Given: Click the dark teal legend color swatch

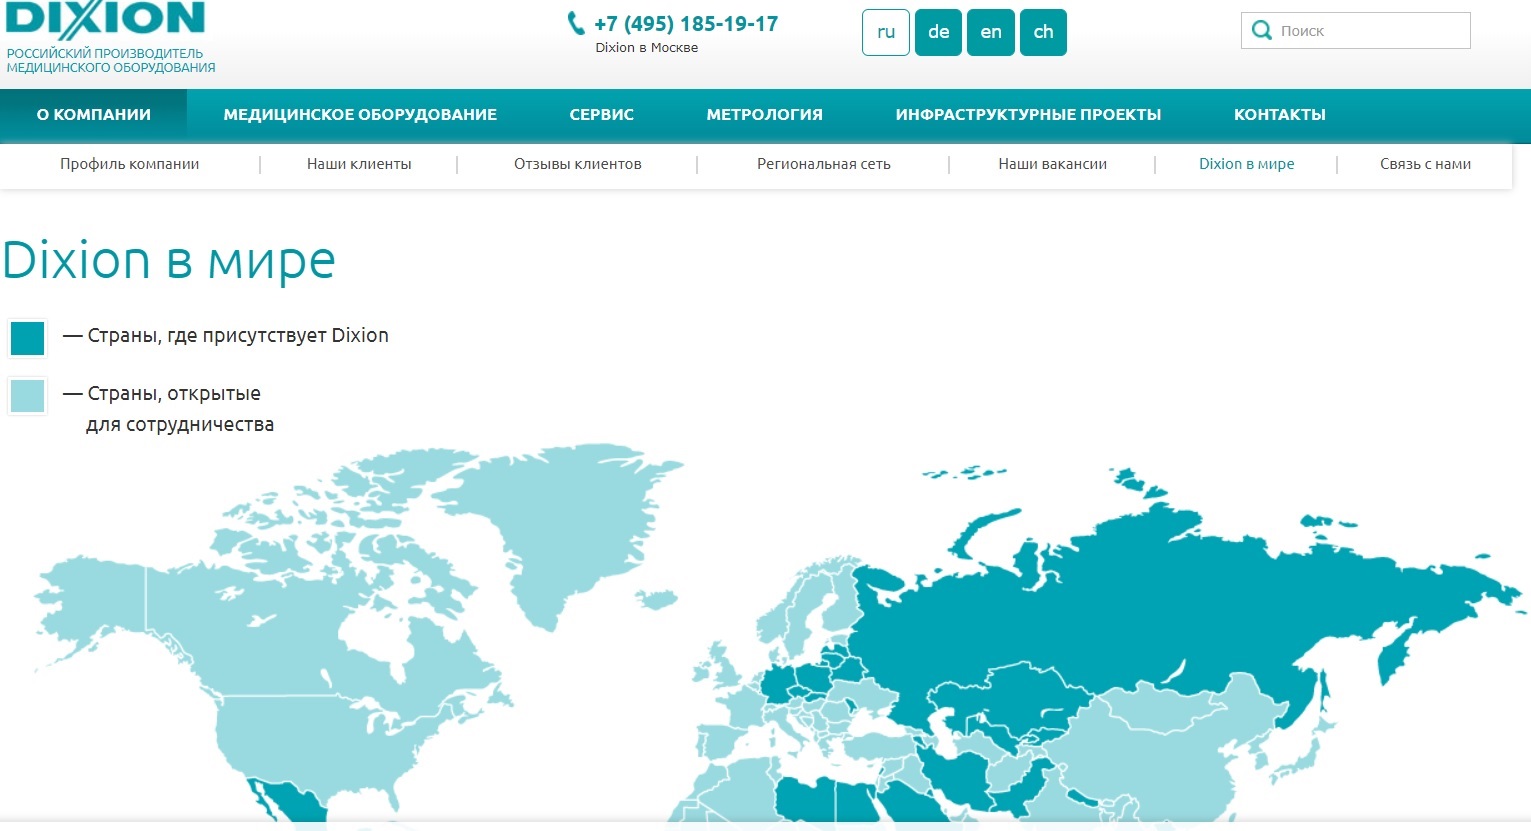Looking at the screenshot, I should pos(28,338).
